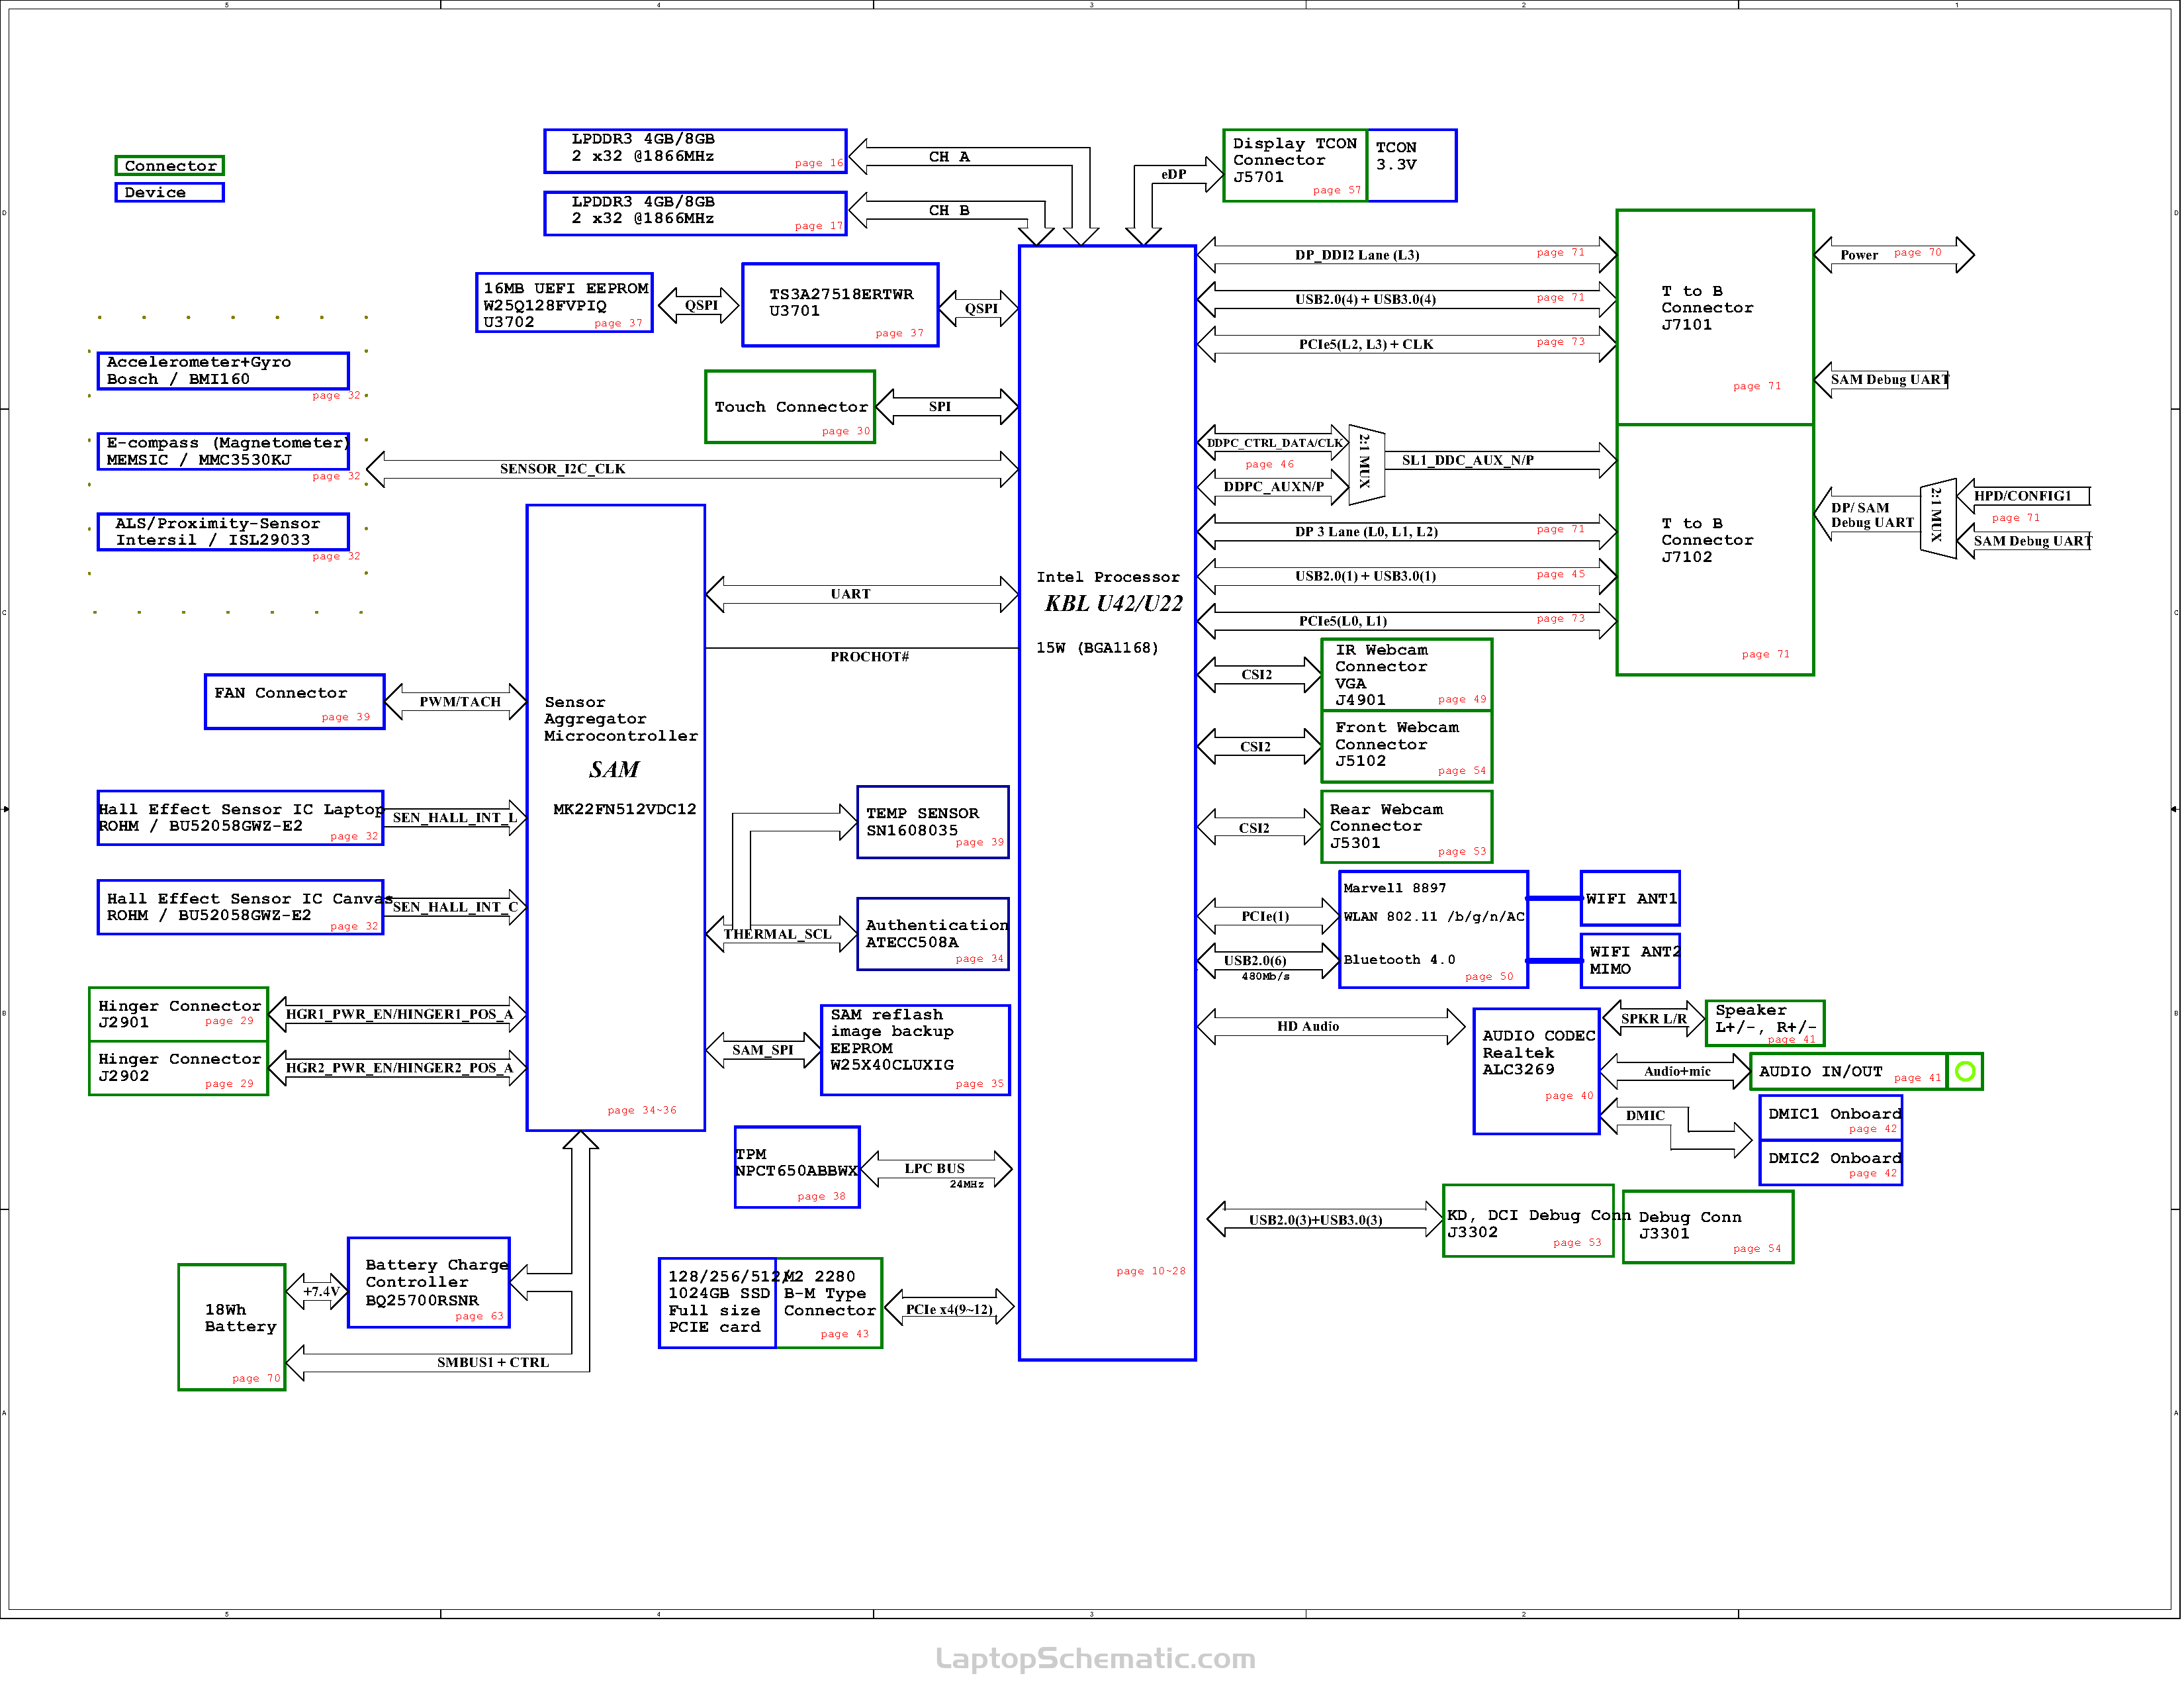
Task: Click the Intel Processor KBL U42/U22 block
Action: [x=1107, y=802]
